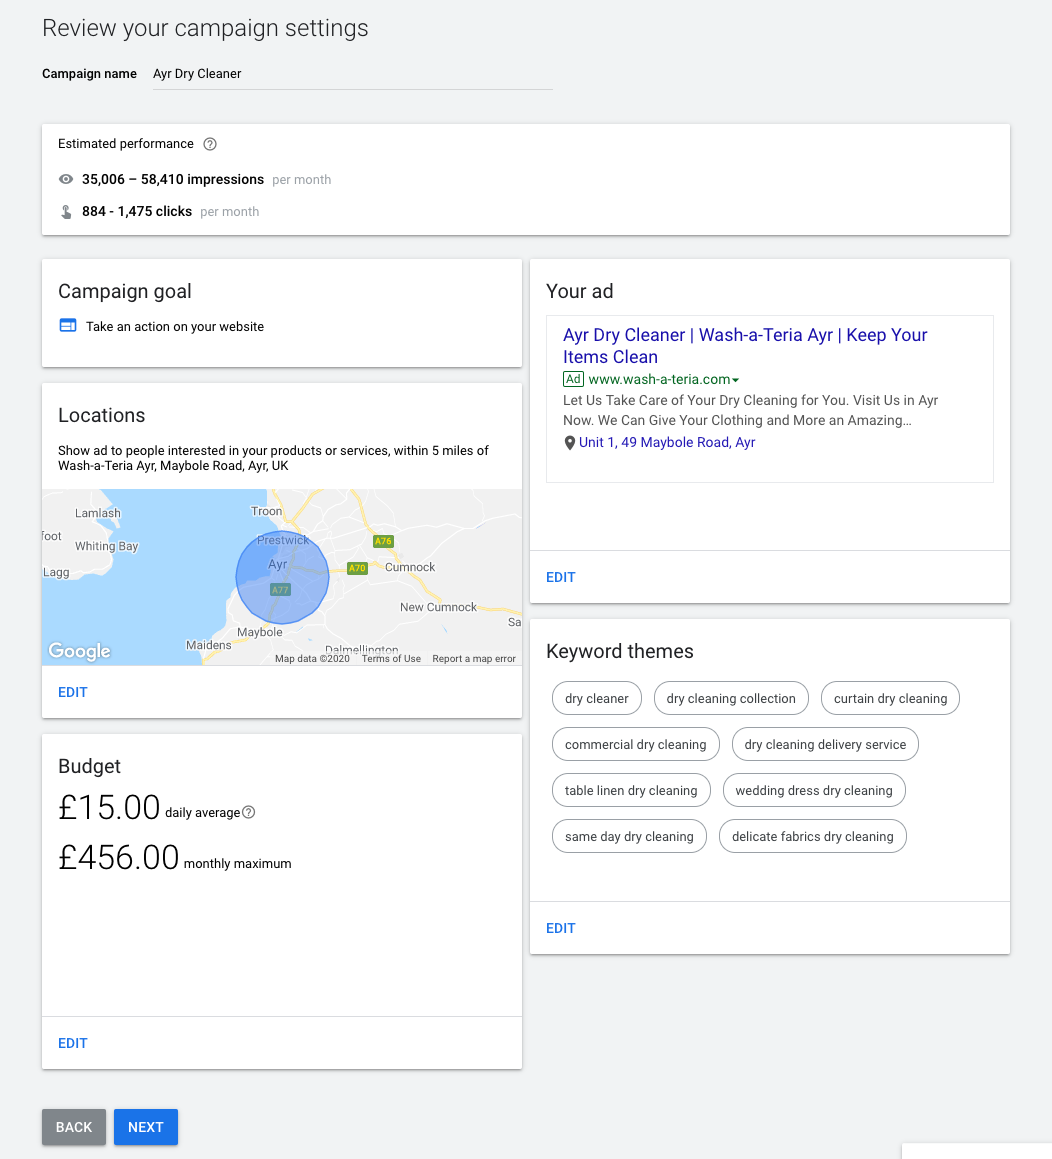
Task: Click the blue radius circle over Ayr
Action: click(282, 577)
